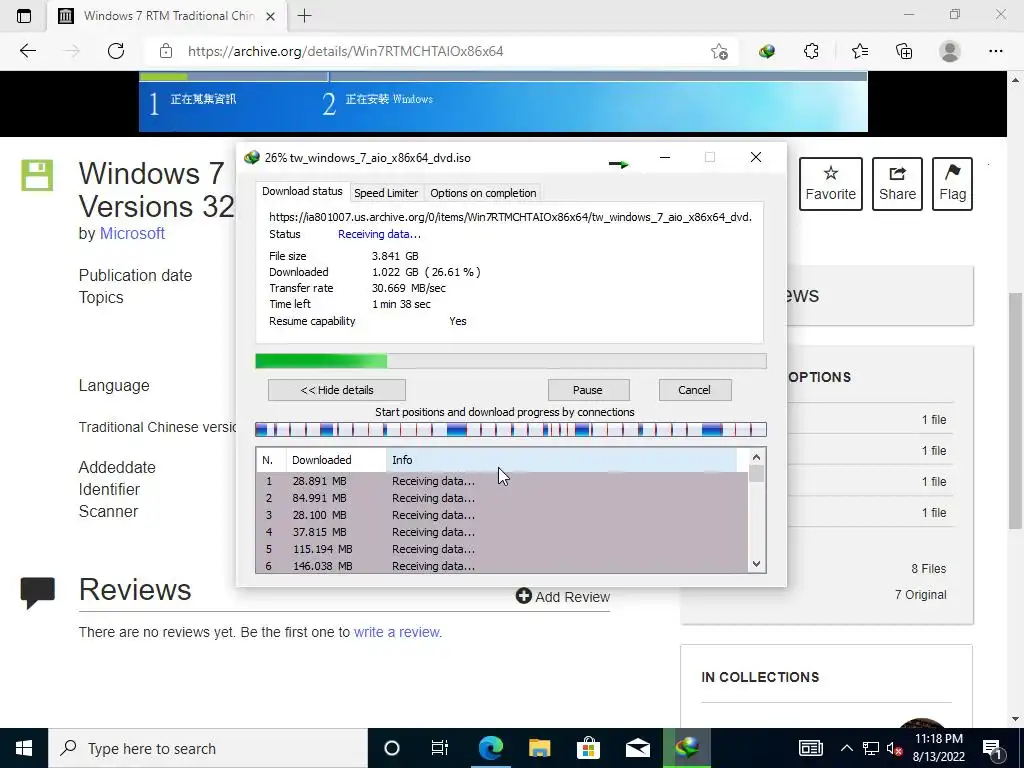The width and height of the screenshot is (1024, 768).
Task: Open the notification center icon
Action: coord(992,749)
